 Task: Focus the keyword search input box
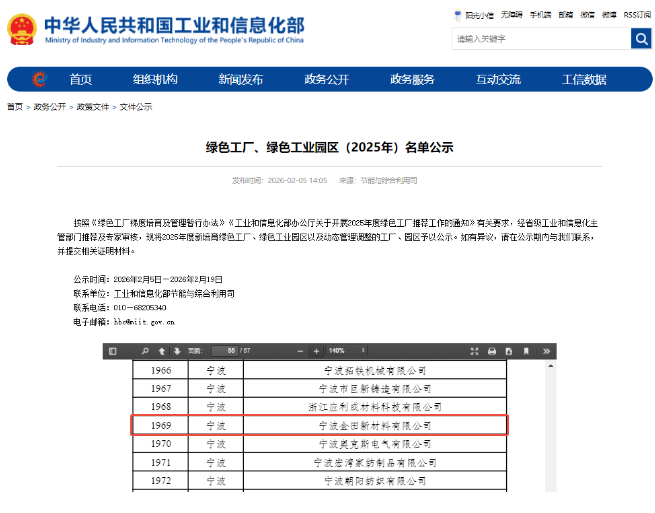pyautogui.click(x=541, y=39)
